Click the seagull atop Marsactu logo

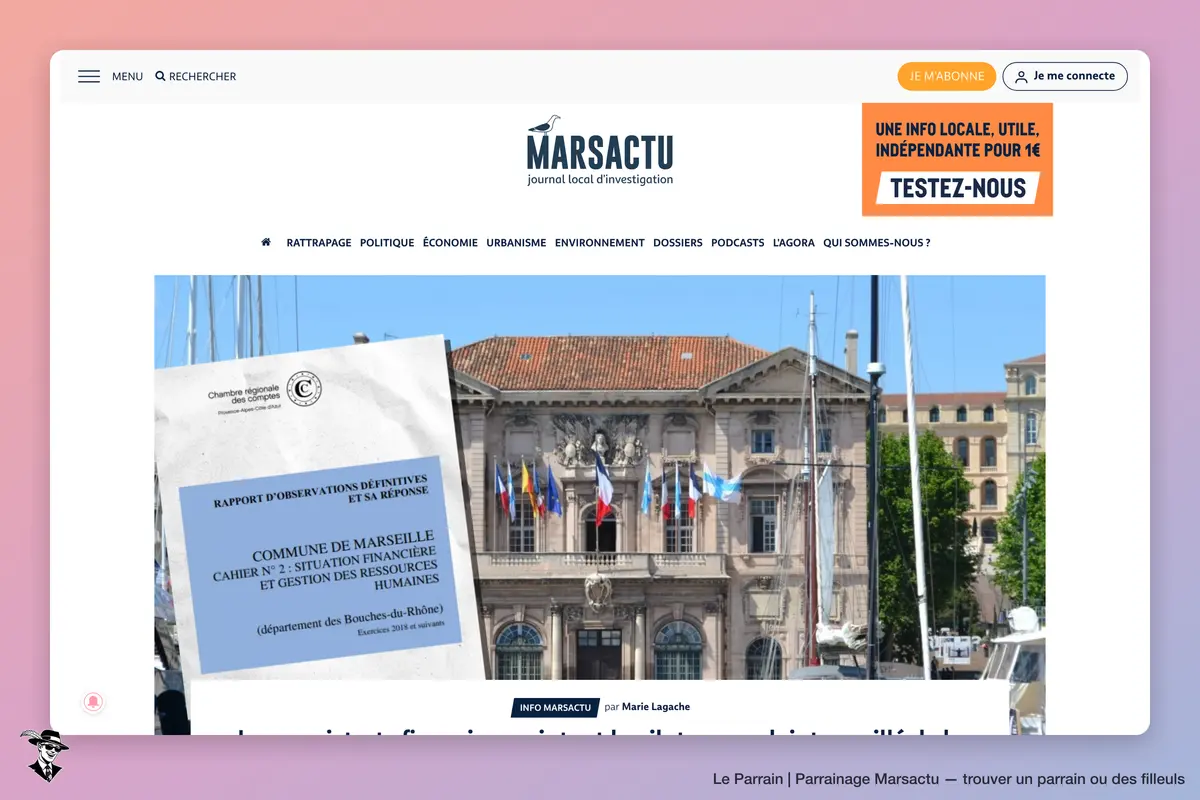coord(545,125)
